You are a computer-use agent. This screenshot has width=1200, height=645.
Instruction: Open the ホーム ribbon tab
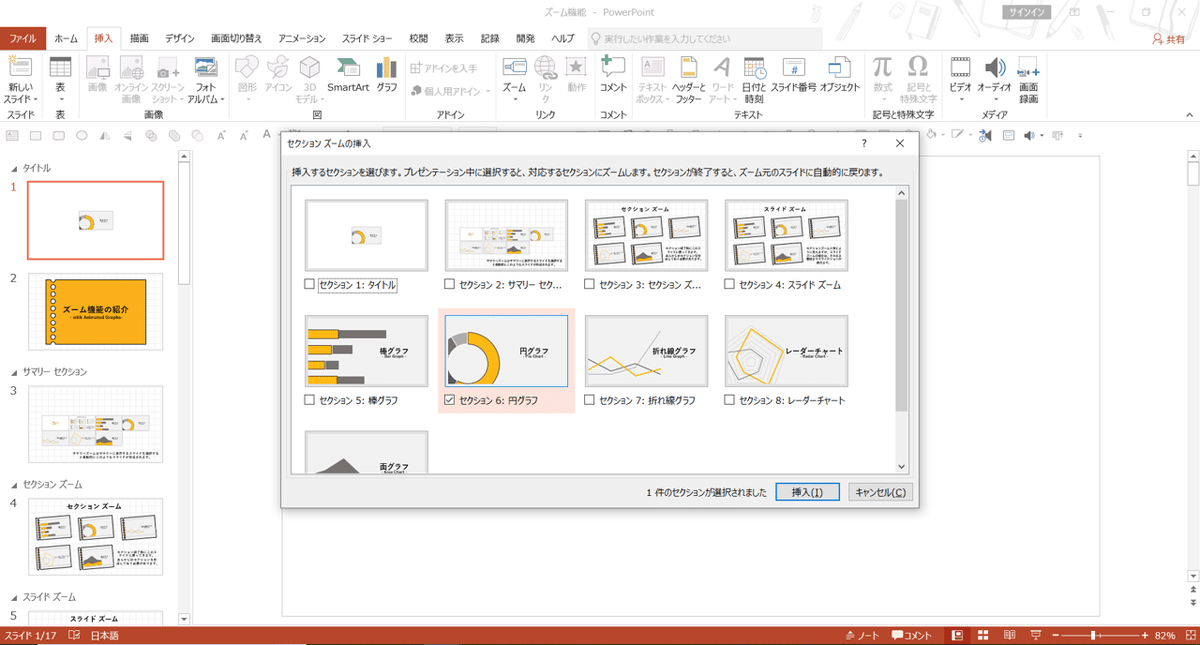pyautogui.click(x=66, y=38)
